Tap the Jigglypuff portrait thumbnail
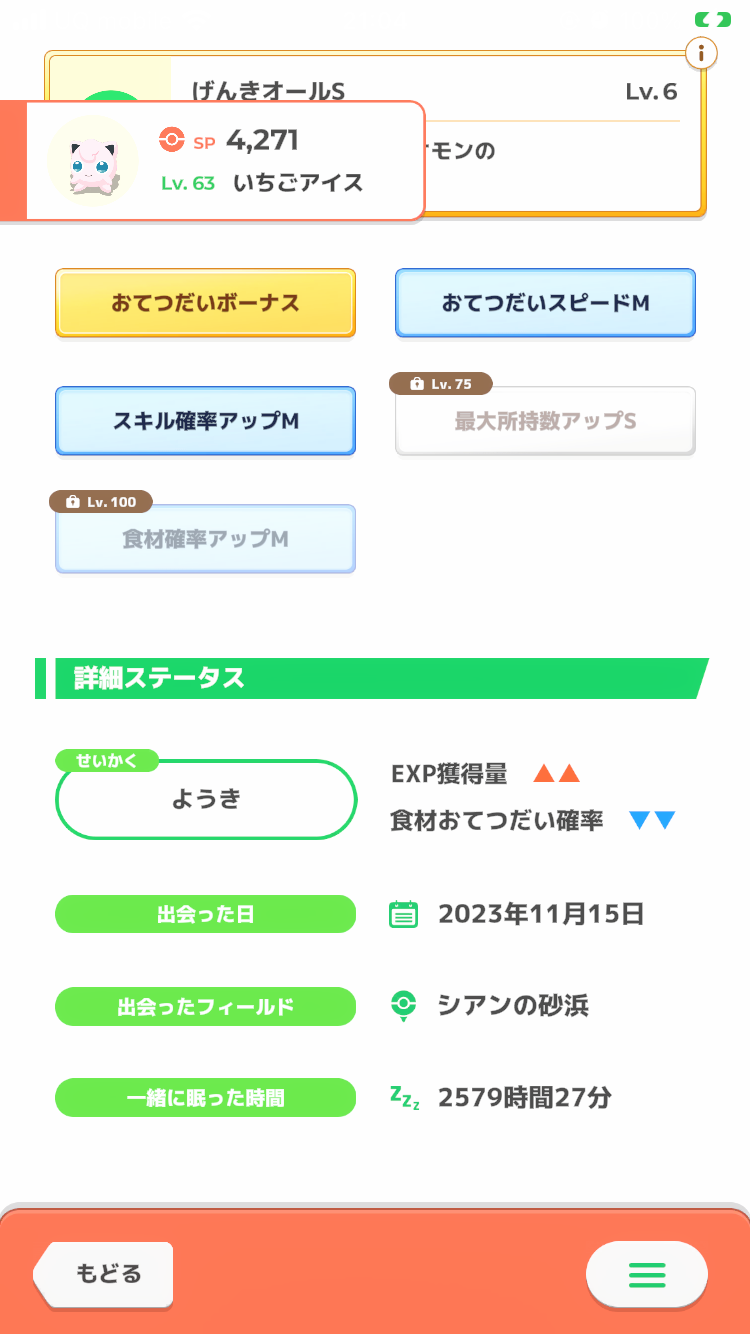Screen dimensions: 750x1334 point(93,161)
